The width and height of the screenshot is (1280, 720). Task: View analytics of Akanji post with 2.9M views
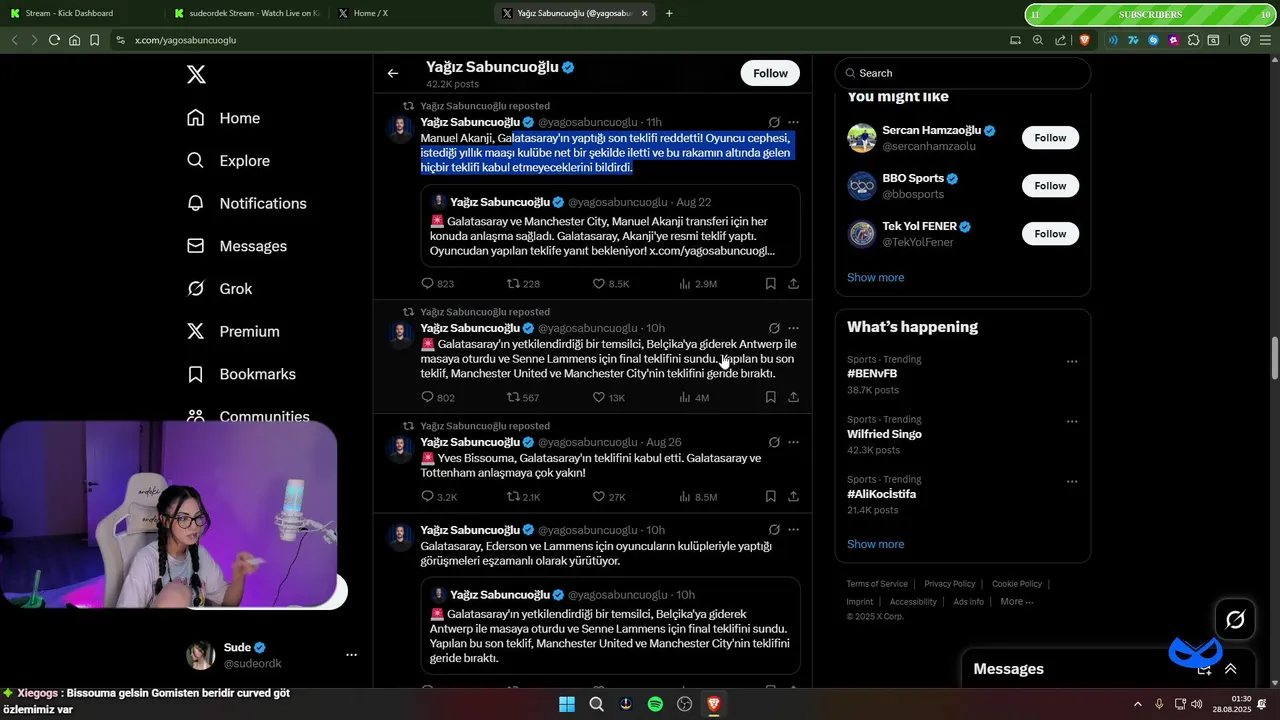698,284
